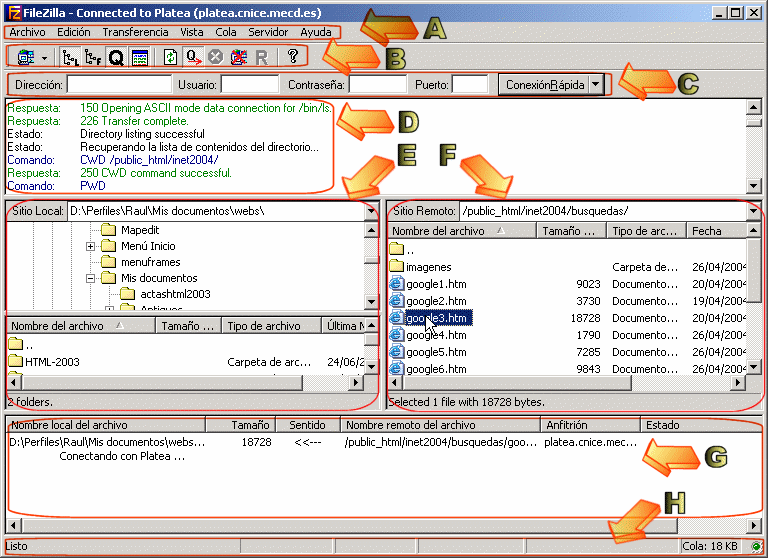768x558 pixels.
Task: Open the imagenes folder in remote list
Action: 428,267
